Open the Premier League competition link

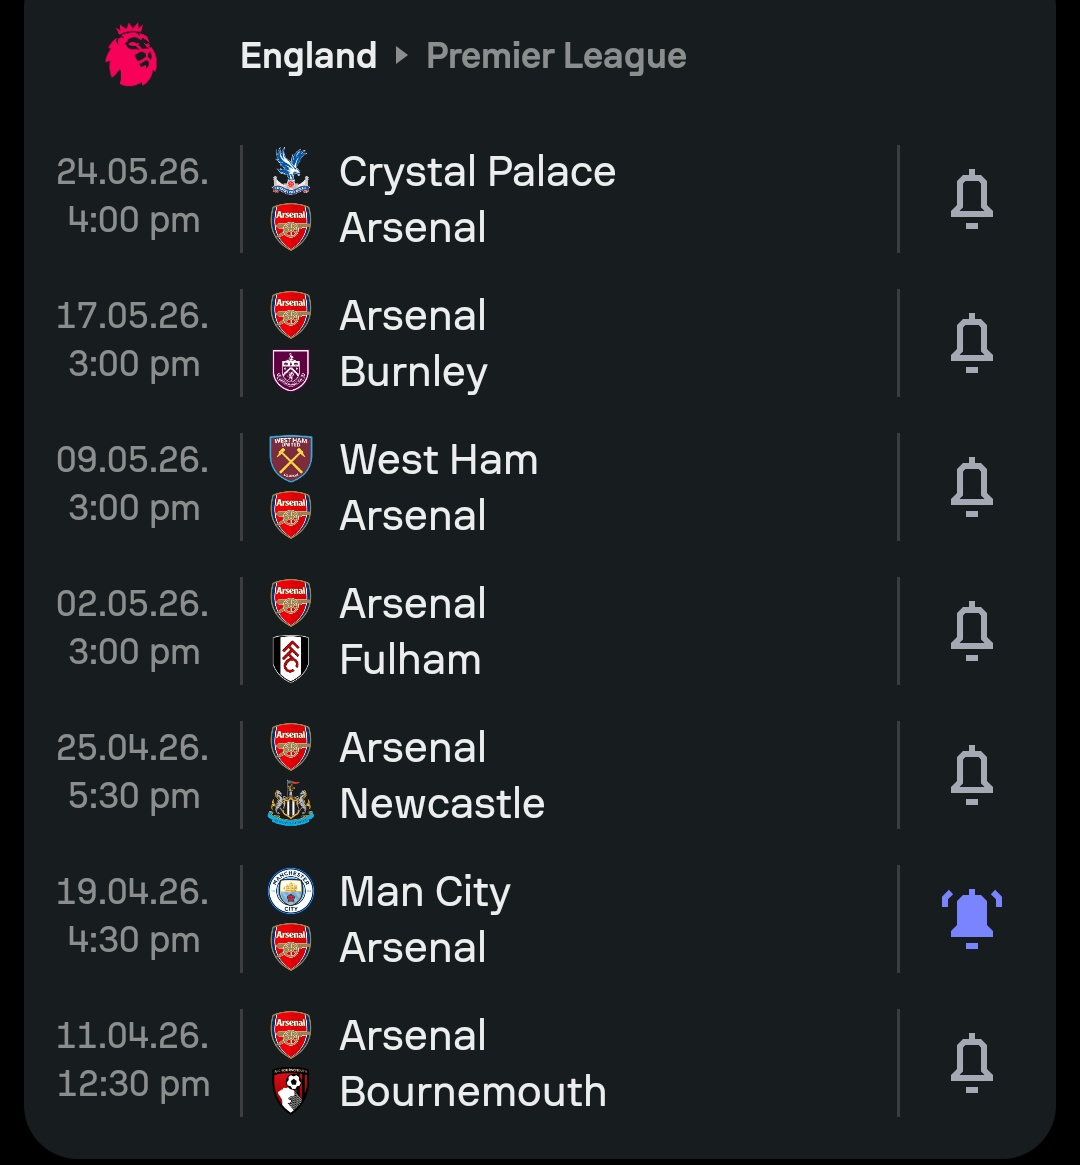[556, 56]
